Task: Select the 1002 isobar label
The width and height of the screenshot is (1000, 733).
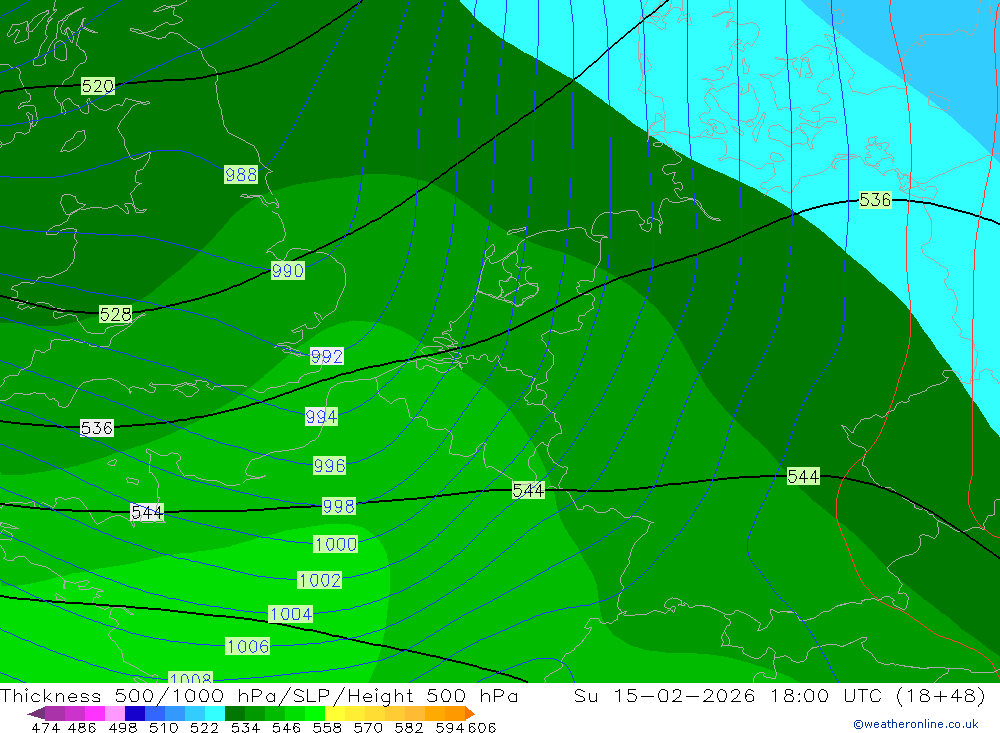Action: click(320, 581)
